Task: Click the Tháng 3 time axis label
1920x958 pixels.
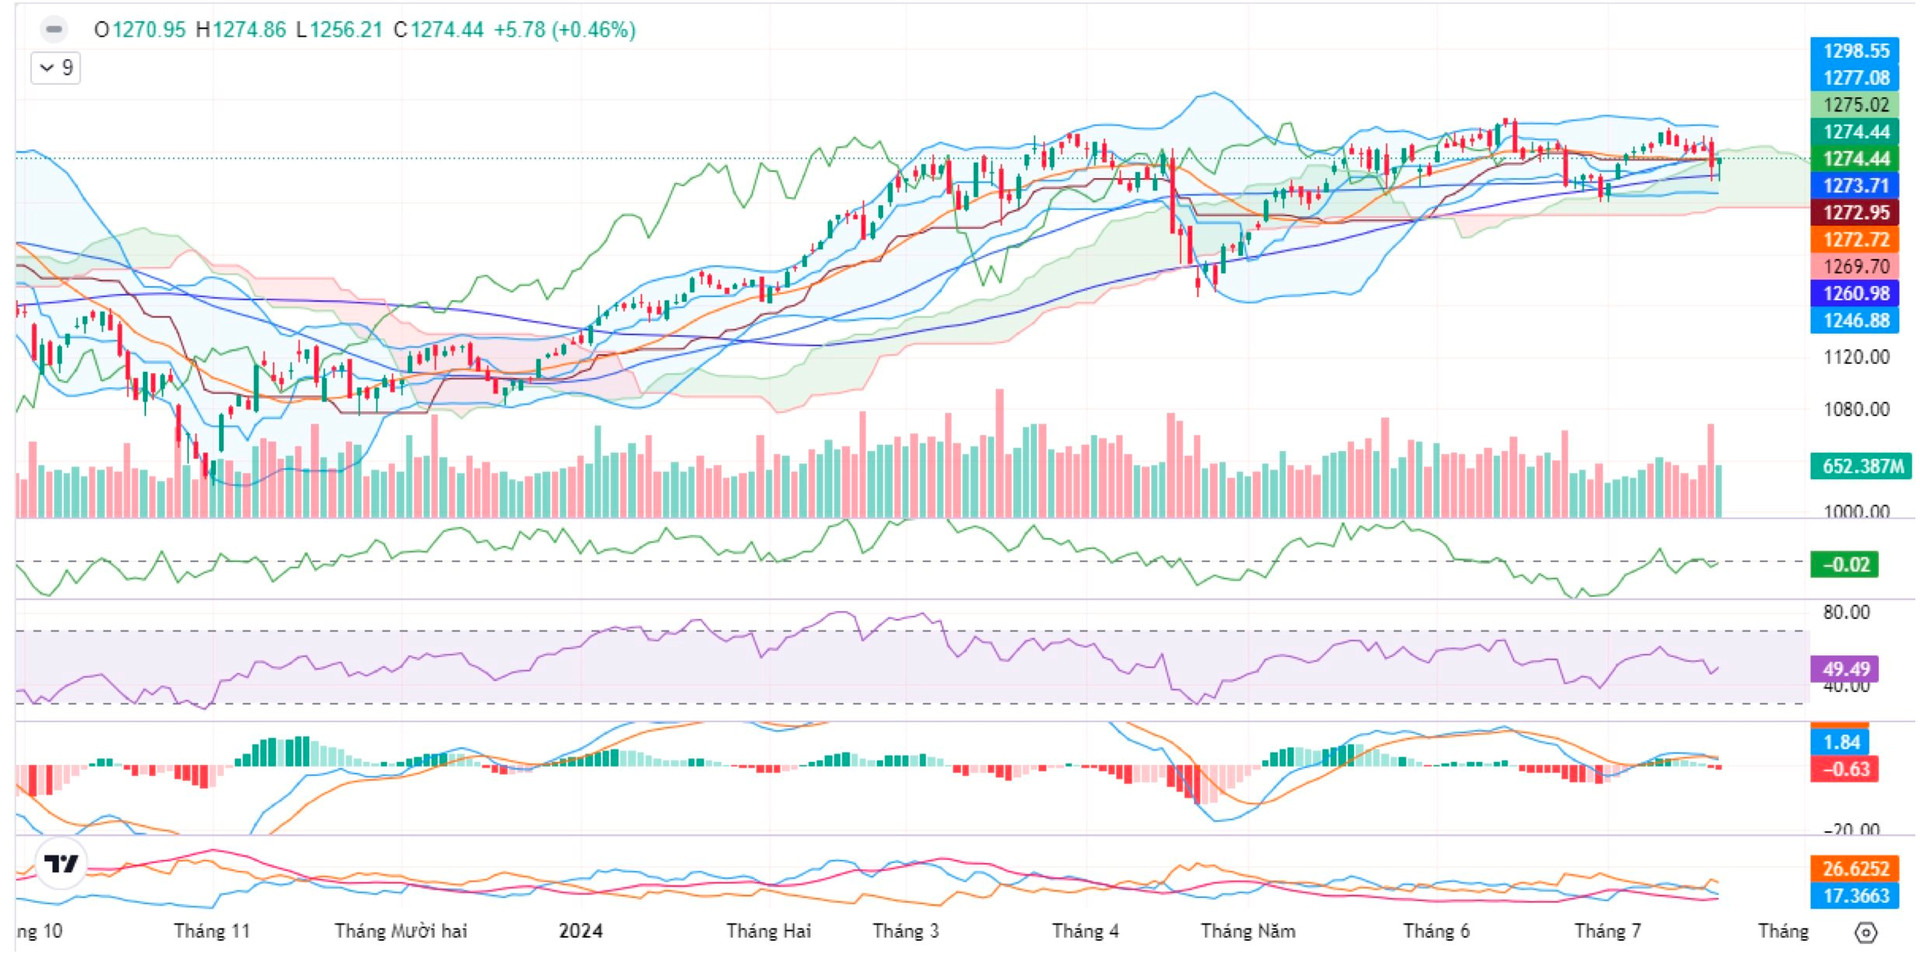Action: point(905,931)
